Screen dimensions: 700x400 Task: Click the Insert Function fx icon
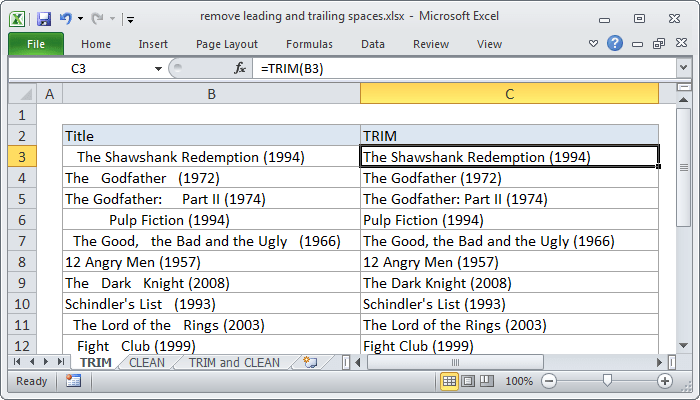click(240, 68)
